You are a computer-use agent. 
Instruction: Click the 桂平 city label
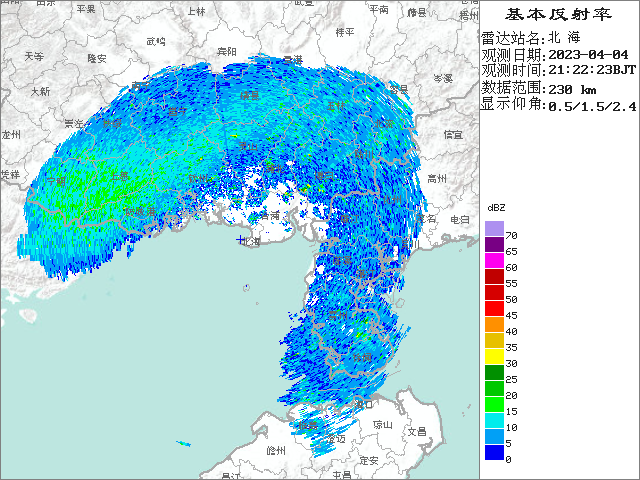coord(345,32)
